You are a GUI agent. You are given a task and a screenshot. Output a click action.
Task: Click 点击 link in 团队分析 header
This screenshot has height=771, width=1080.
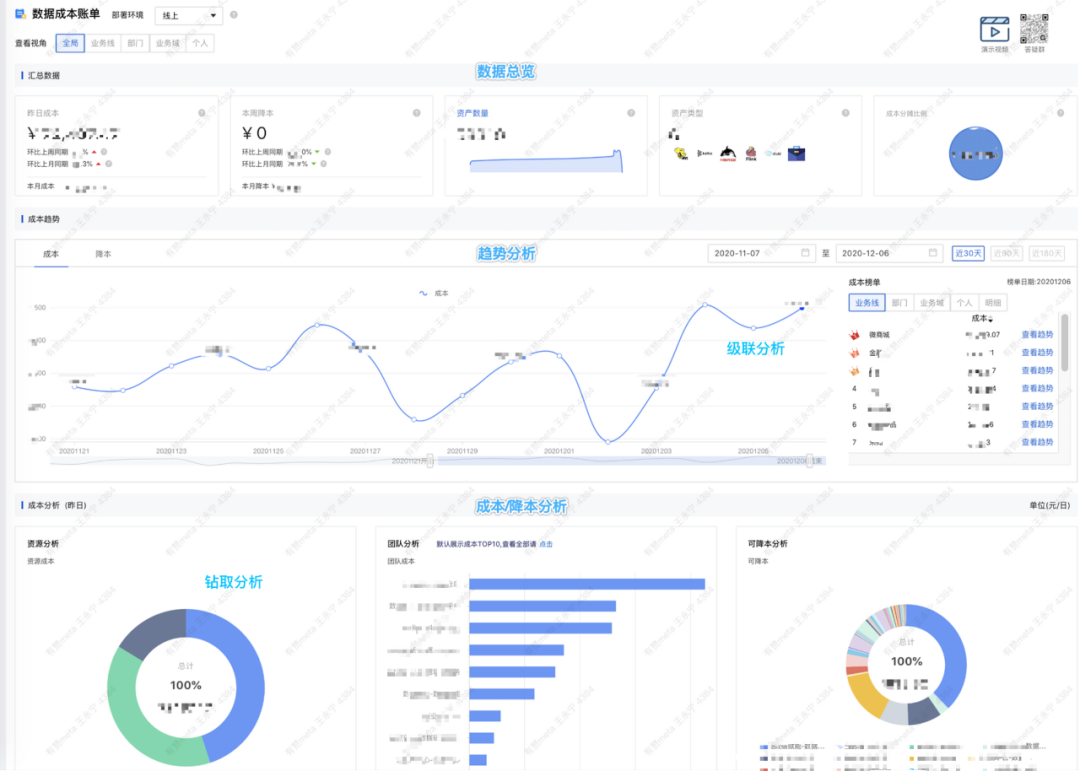(546, 544)
